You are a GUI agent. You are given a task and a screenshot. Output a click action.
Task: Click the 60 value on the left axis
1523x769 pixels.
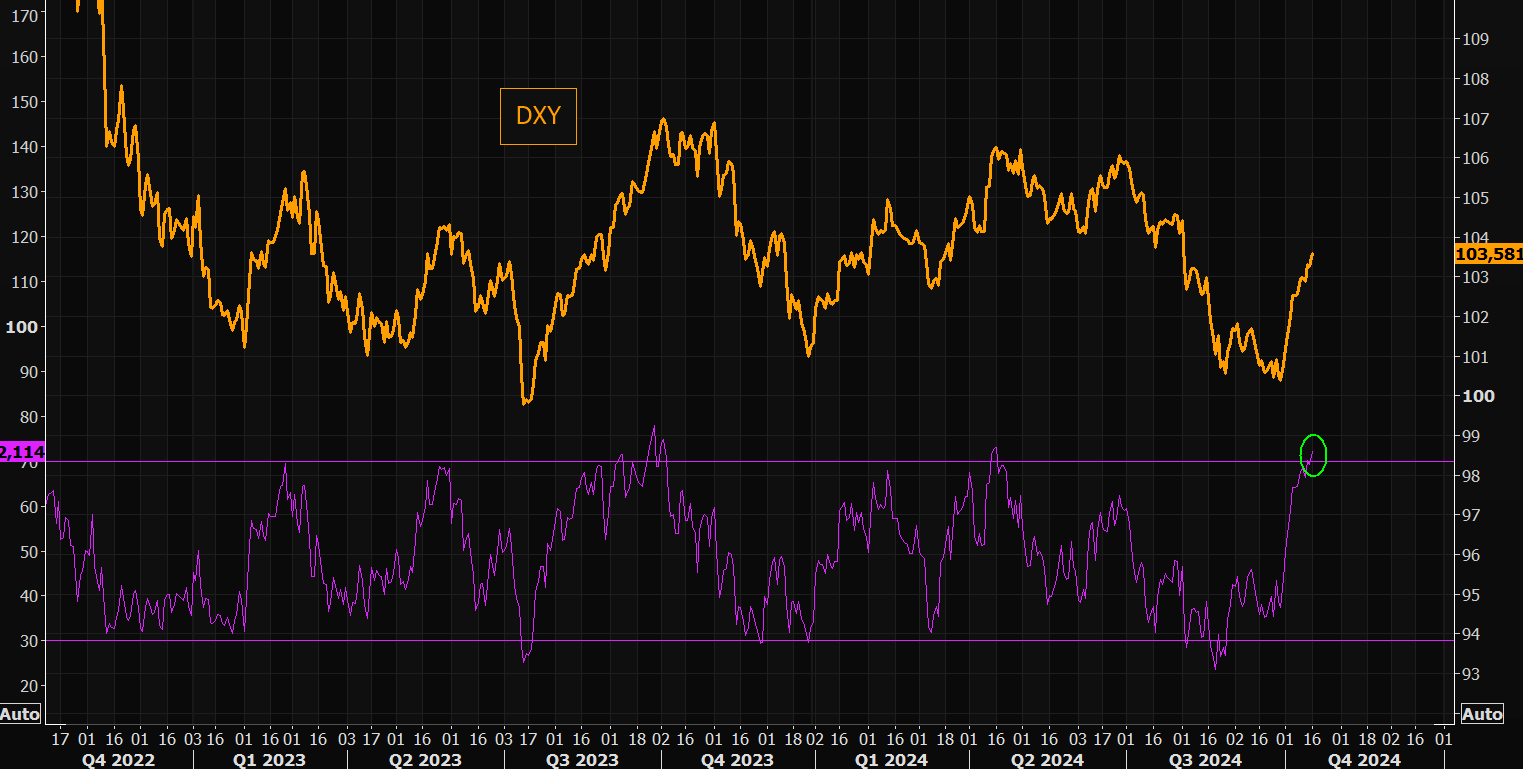pos(30,507)
